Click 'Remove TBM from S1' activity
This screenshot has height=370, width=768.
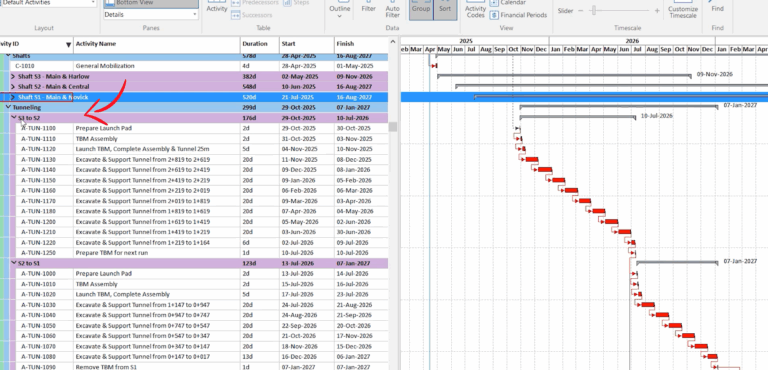106,367
